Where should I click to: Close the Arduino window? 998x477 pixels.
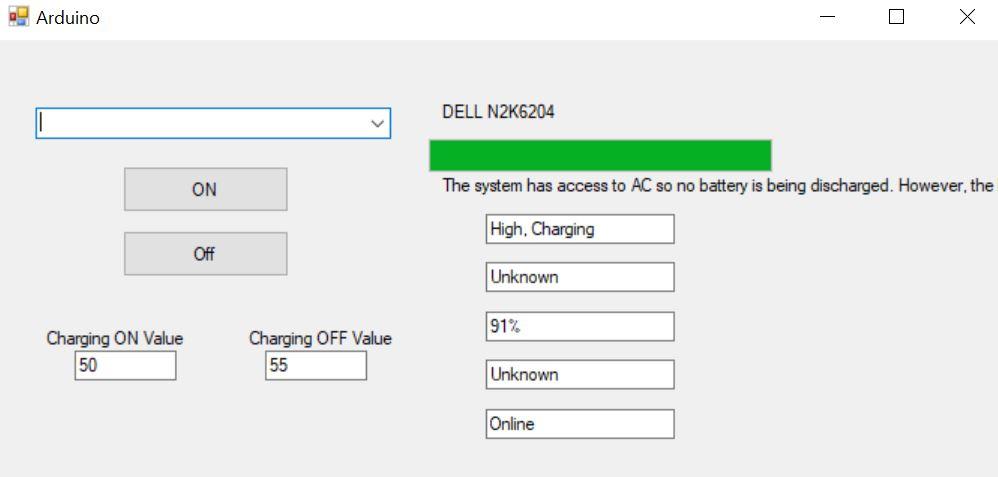967,17
